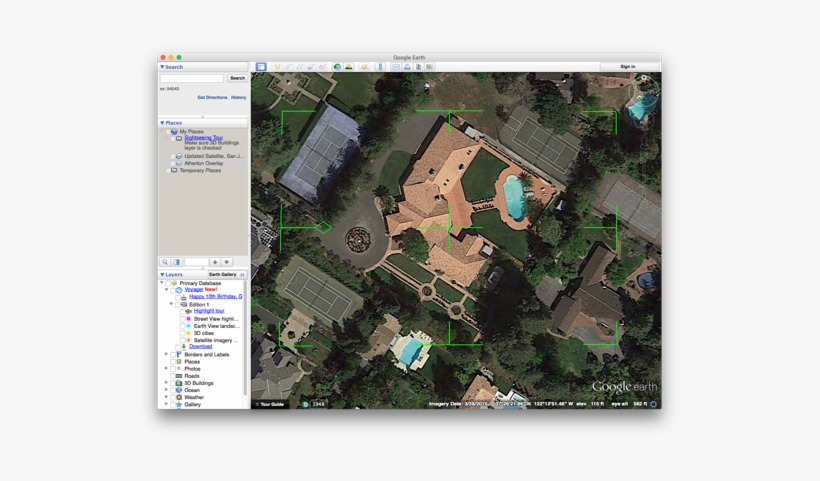Collapse the Primary Database tree node
Image resolution: width=820 pixels, height=481 pixels.
[x=162, y=283]
